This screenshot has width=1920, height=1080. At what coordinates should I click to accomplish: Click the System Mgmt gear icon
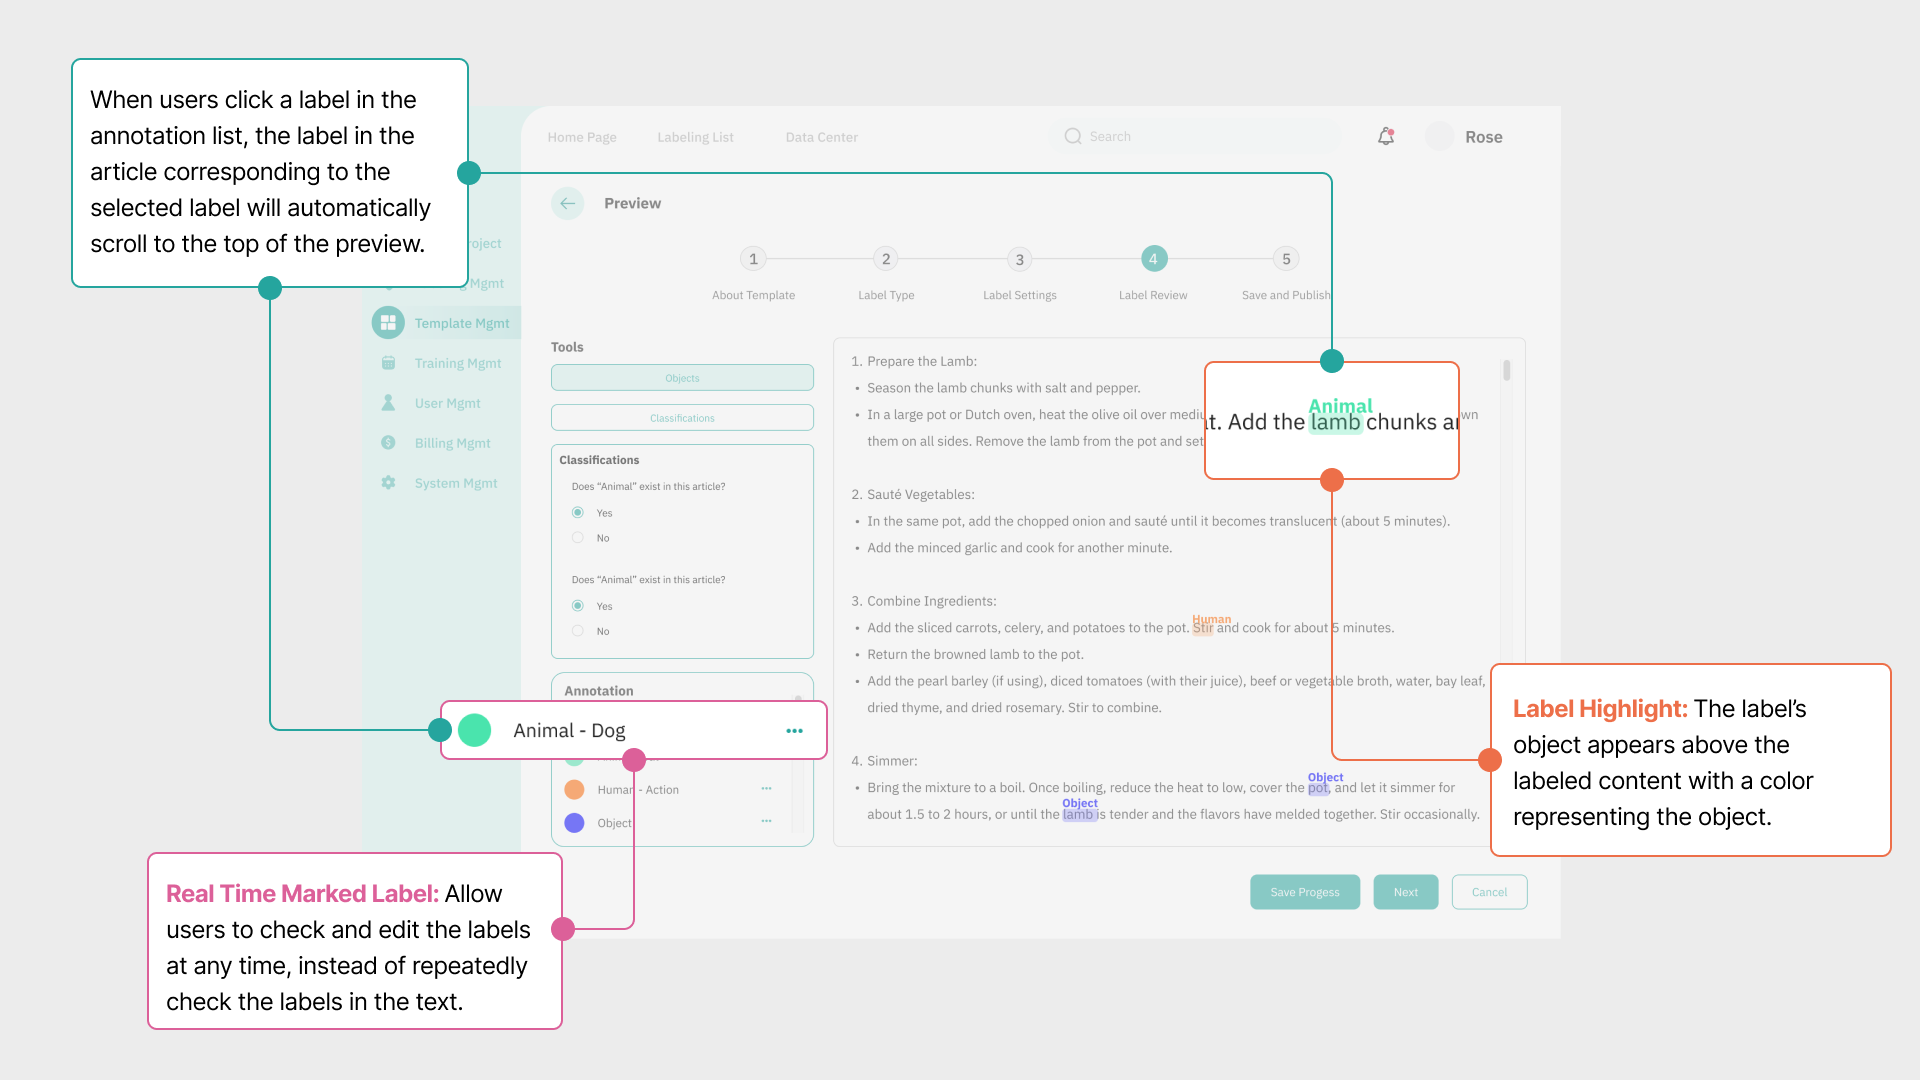tap(388, 483)
